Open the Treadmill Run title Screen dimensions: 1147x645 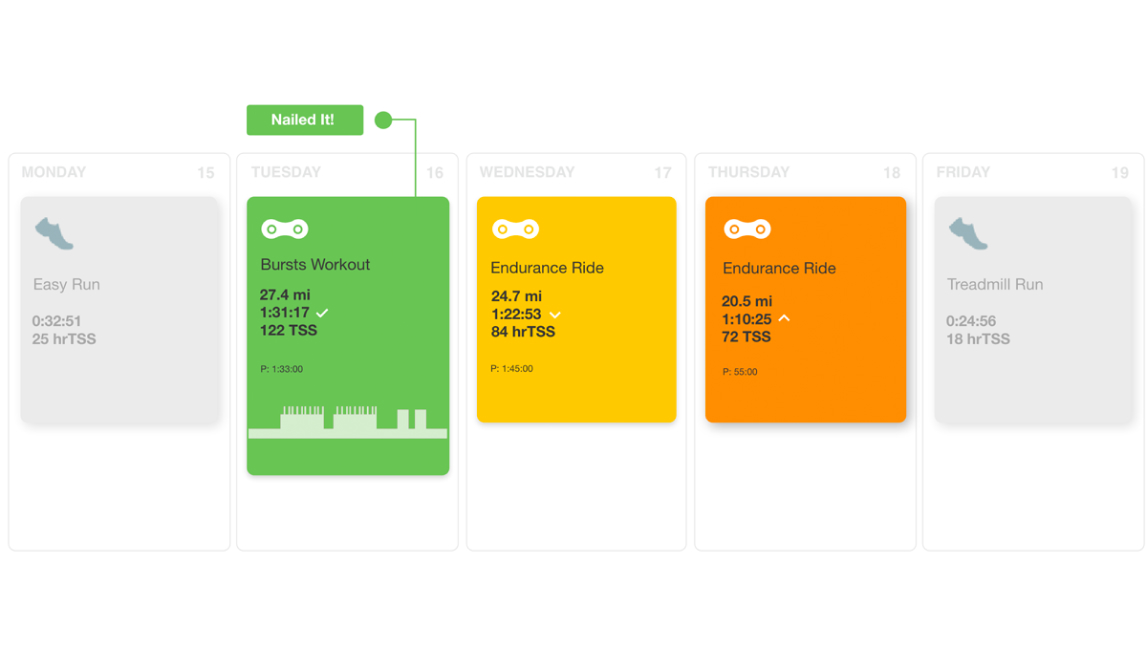coord(995,284)
